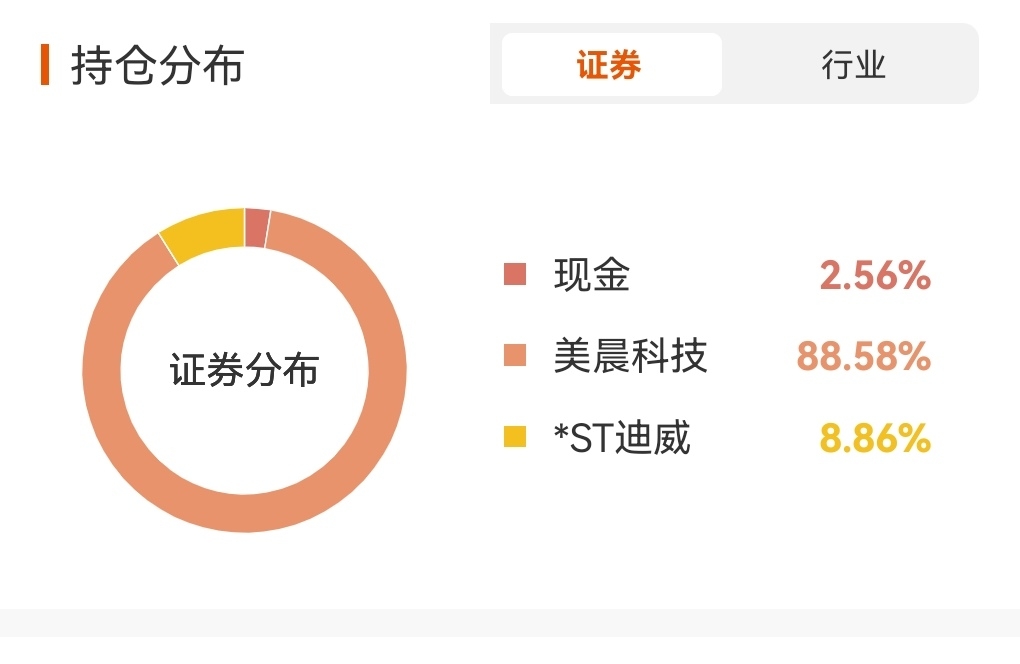Select the 美晨科技 legend label
The width and height of the screenshot is (1020, 664).
click(x=630, y=356)
